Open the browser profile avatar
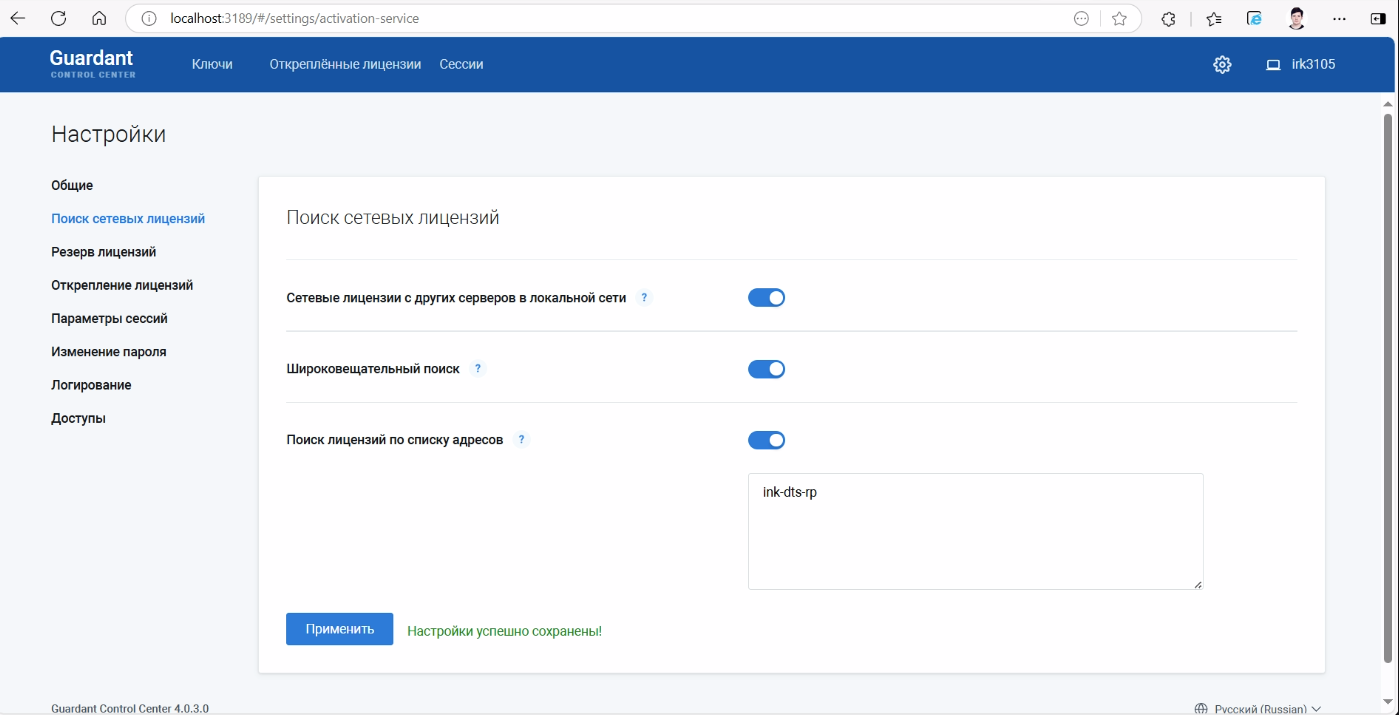This screenshot has height=715, width=1399. click(x=1297, y=18)
